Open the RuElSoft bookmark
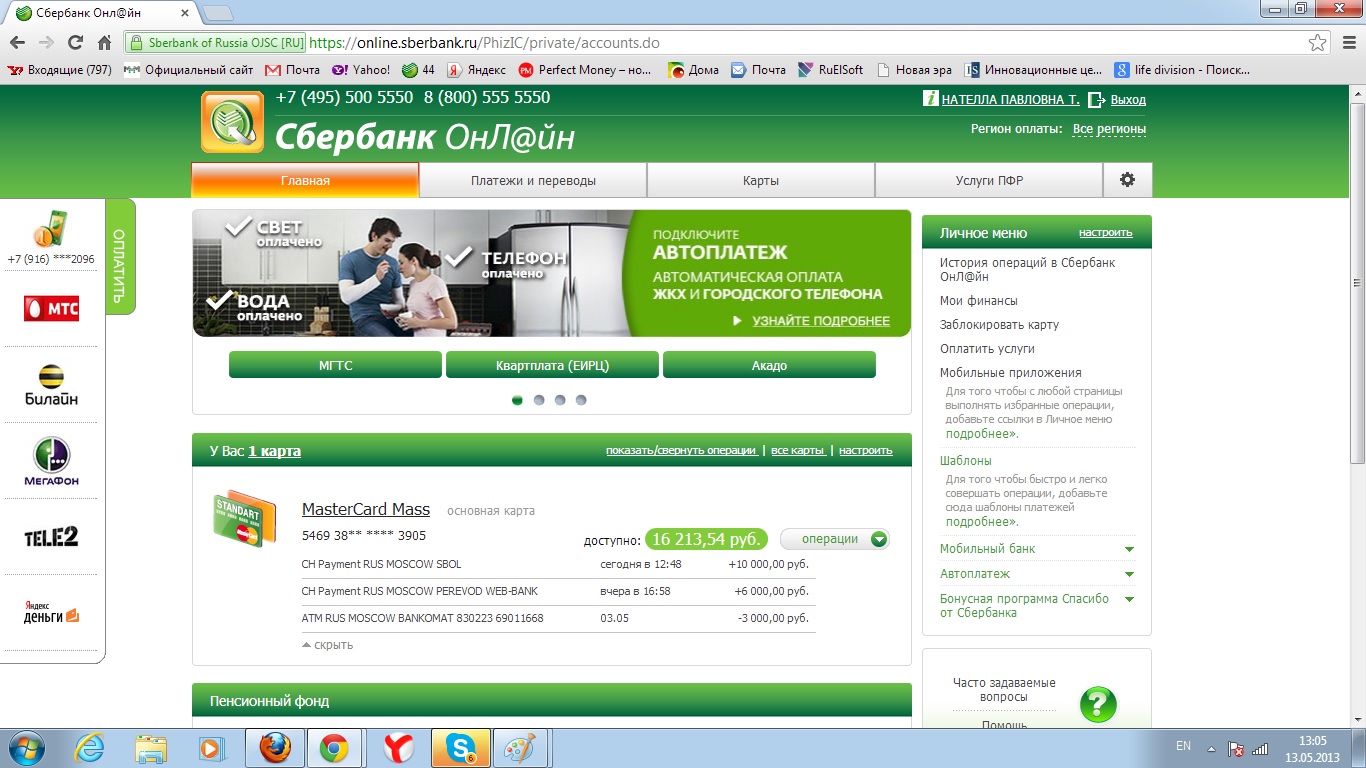The width and height of the screenshot is (1366, 768). [830, 70]
